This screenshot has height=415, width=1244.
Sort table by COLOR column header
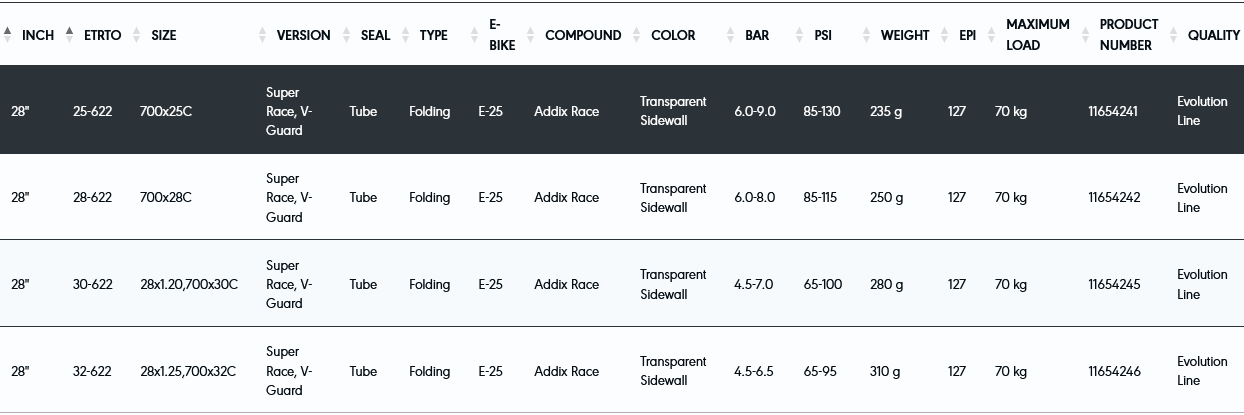673,35
